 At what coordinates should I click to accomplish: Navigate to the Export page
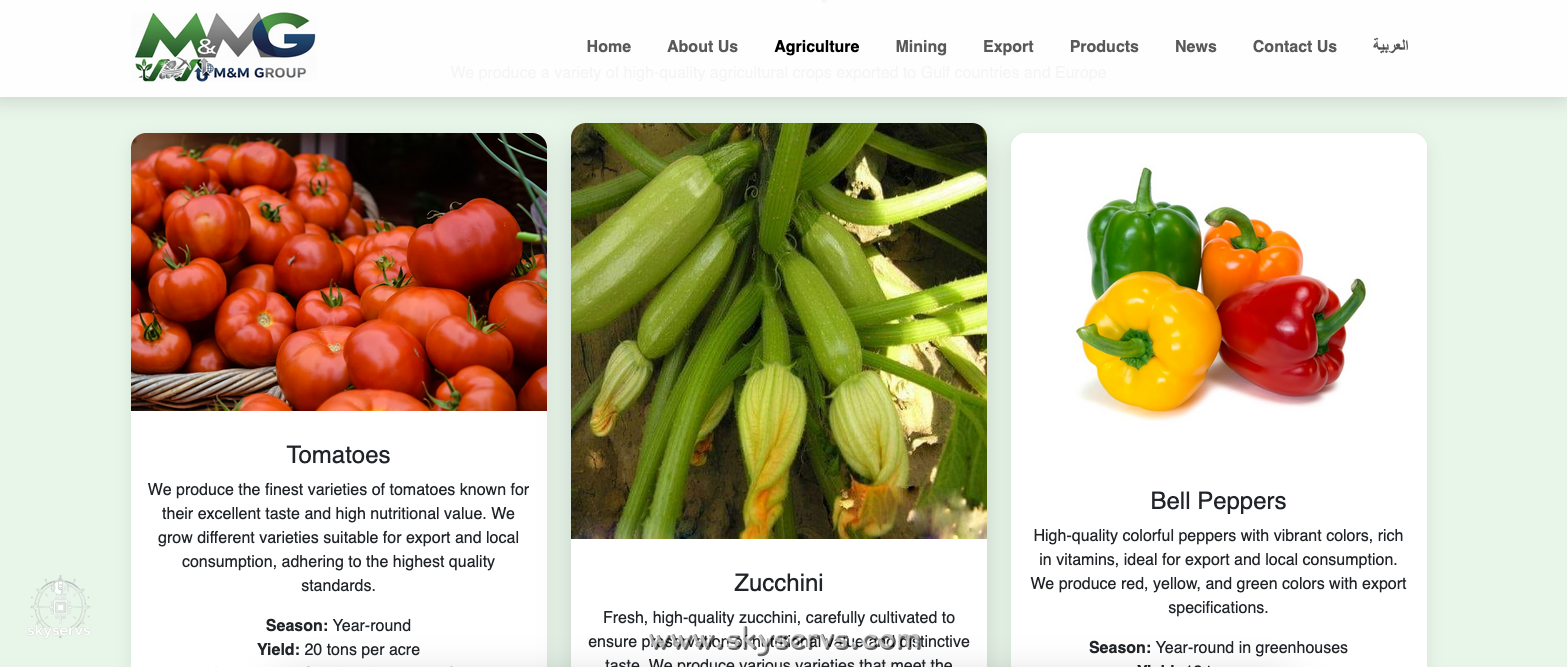click(1008, 46)
